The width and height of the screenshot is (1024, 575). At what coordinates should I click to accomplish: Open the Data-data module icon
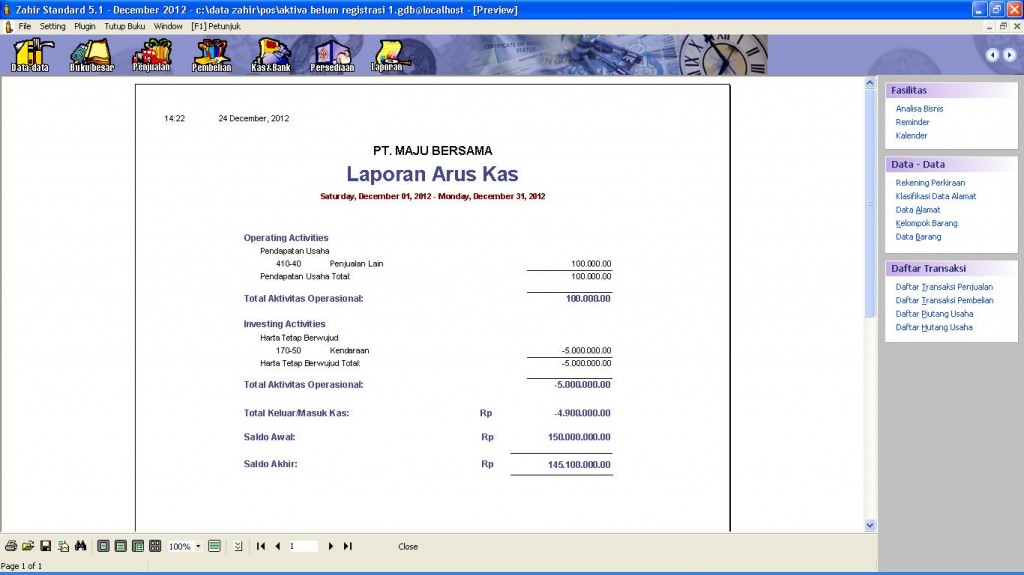click(x=30, y=55)
